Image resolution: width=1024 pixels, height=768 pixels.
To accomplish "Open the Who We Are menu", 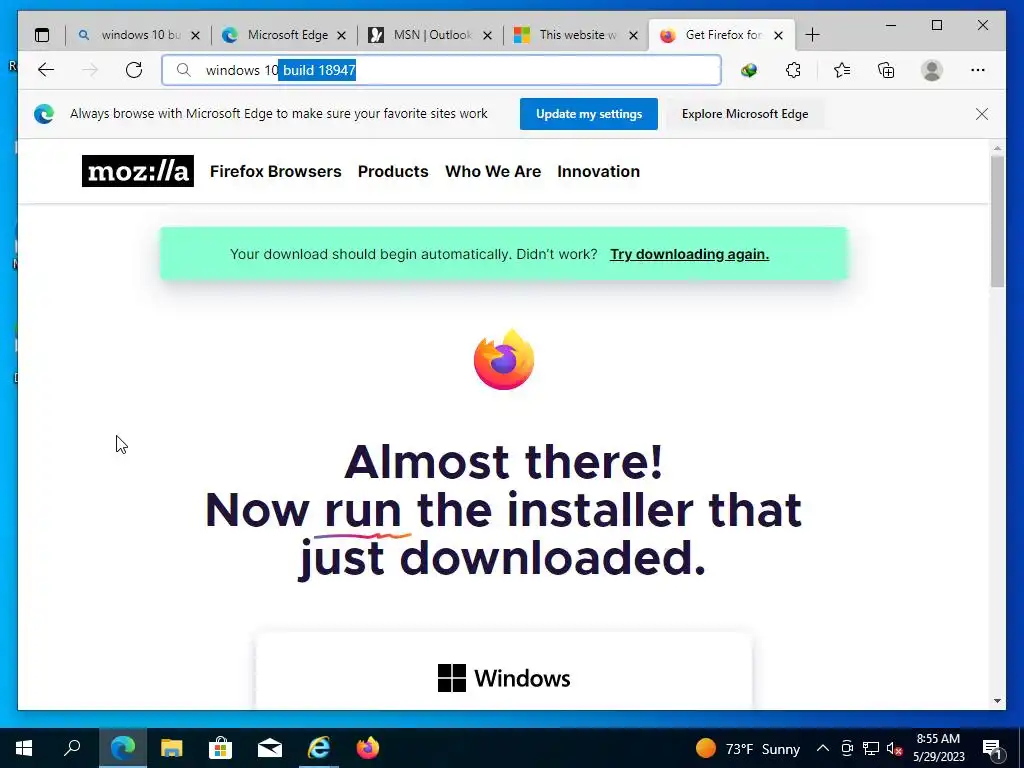I will click(493, 171).
